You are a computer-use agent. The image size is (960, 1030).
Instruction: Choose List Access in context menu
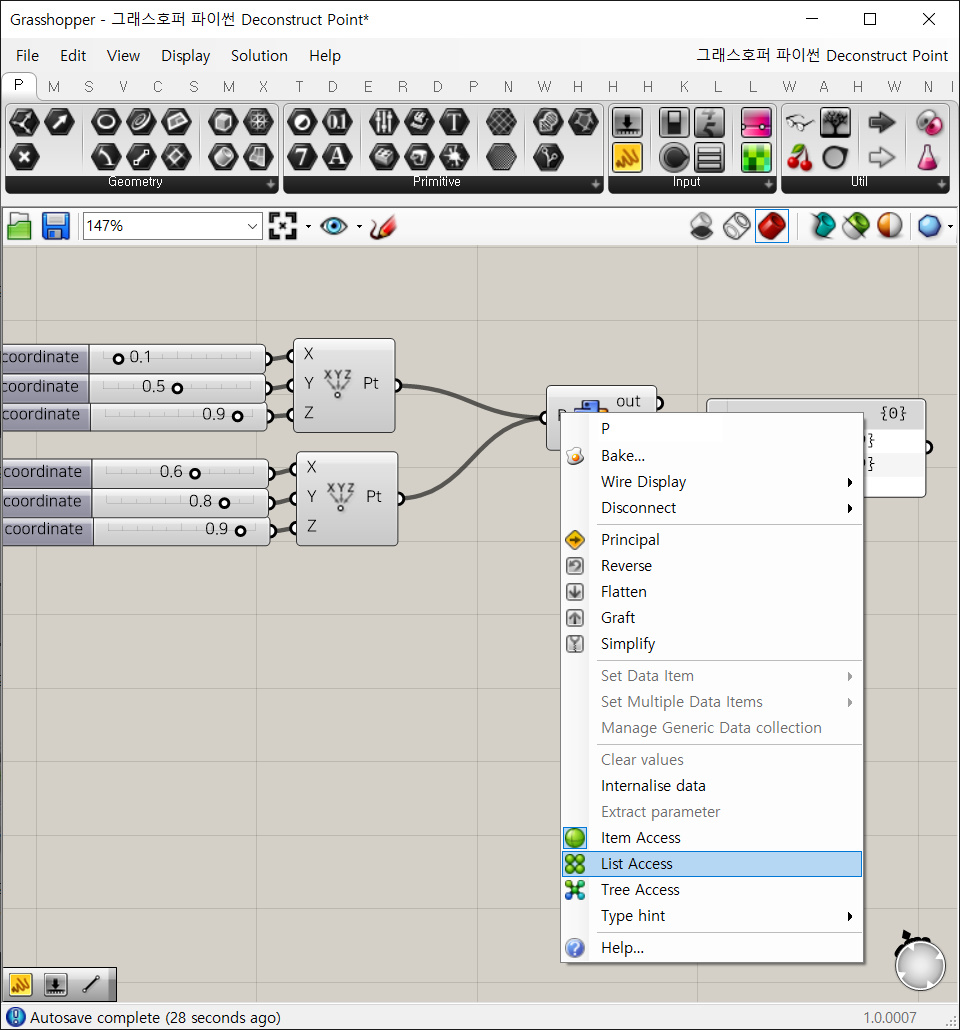(x=712, y=864)
